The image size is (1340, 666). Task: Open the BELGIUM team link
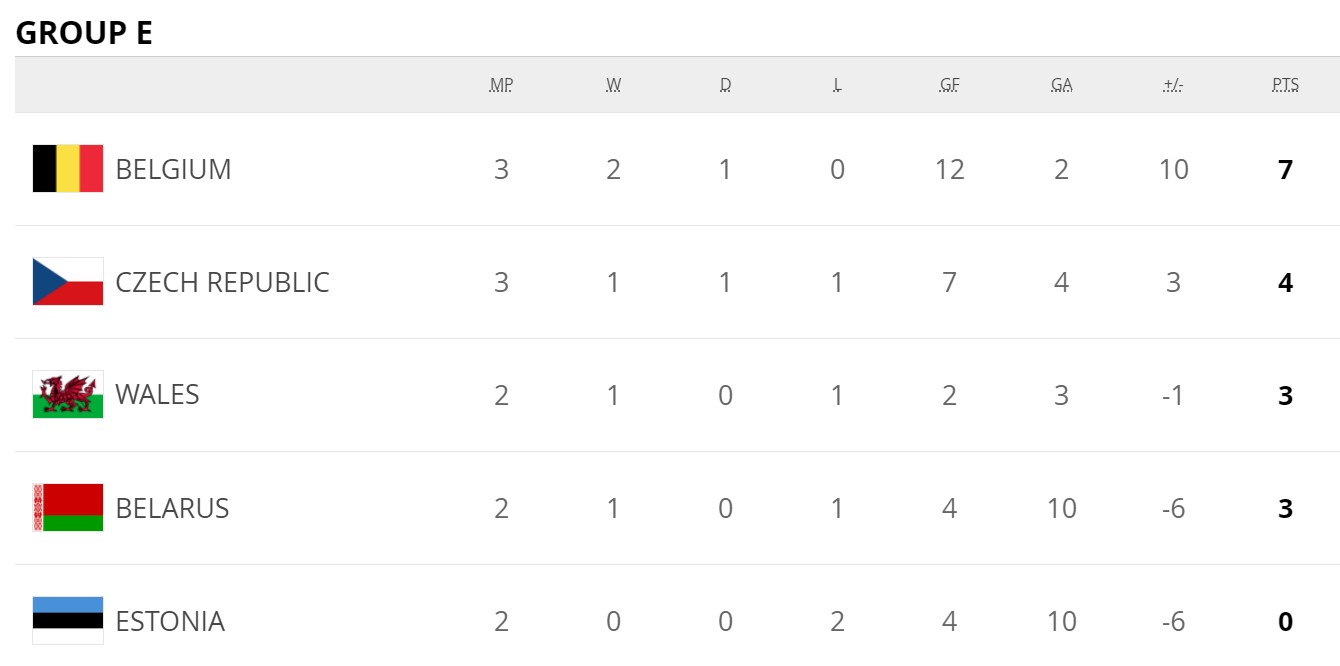tap(173, 169)
